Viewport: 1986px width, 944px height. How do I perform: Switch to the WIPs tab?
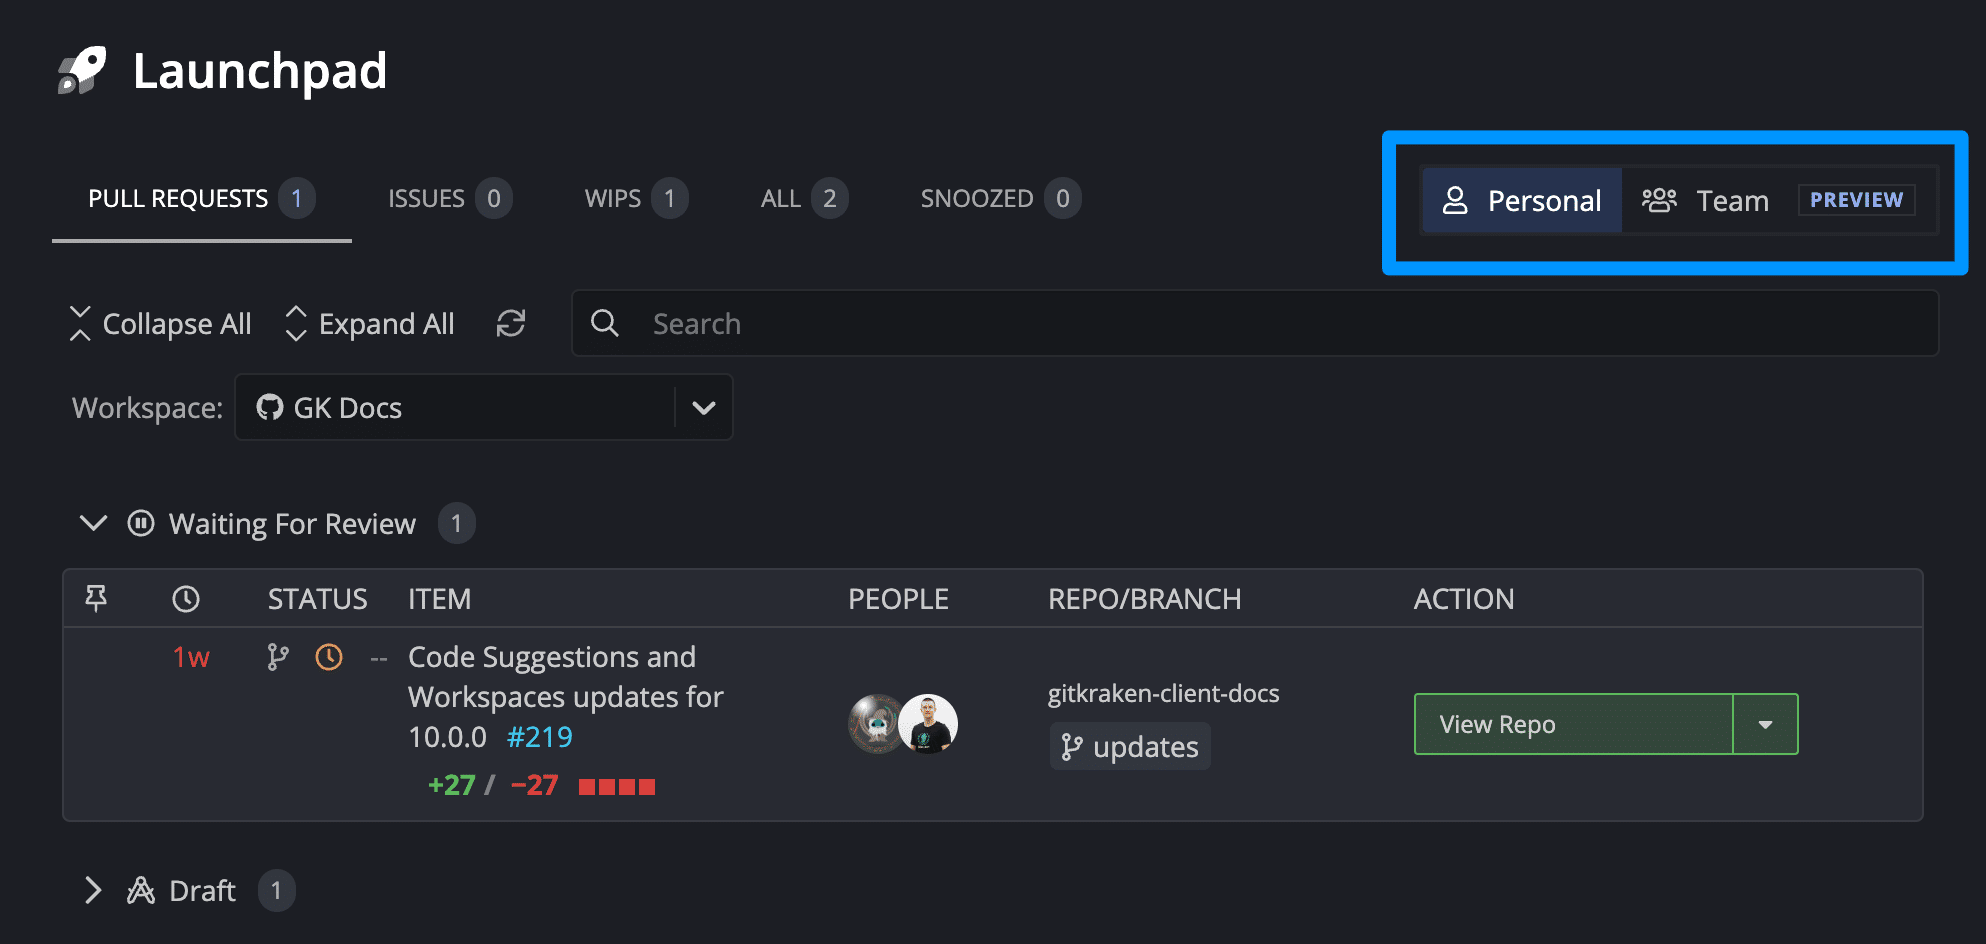[635, 198]
